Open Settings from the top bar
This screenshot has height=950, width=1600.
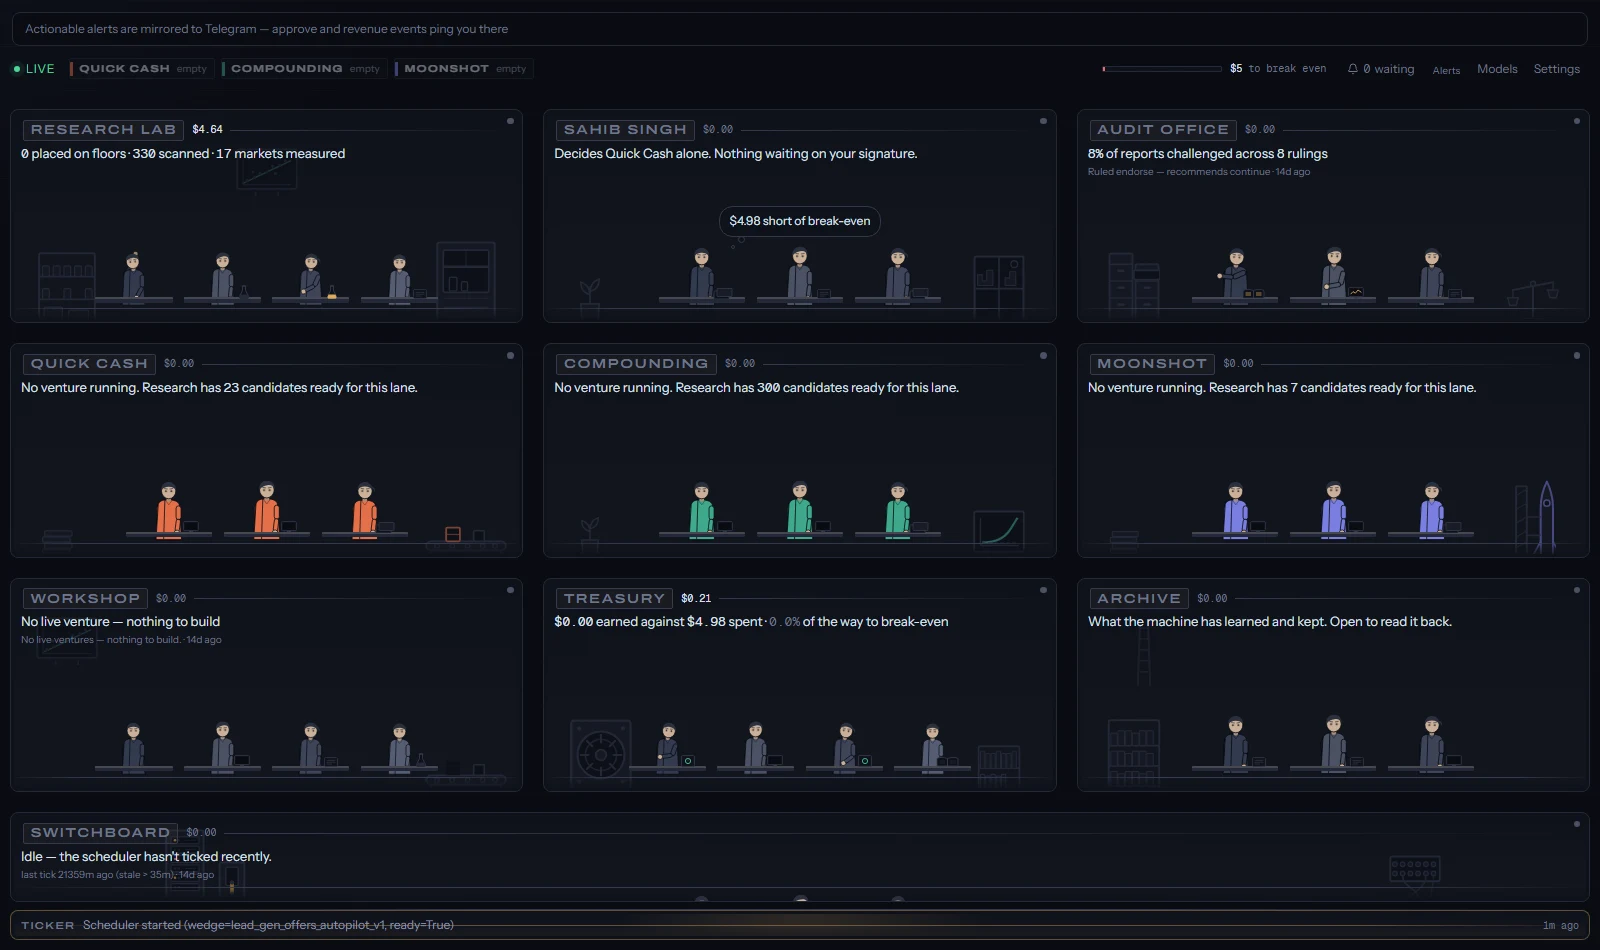pyautogui.click(x=1556, y=69)
